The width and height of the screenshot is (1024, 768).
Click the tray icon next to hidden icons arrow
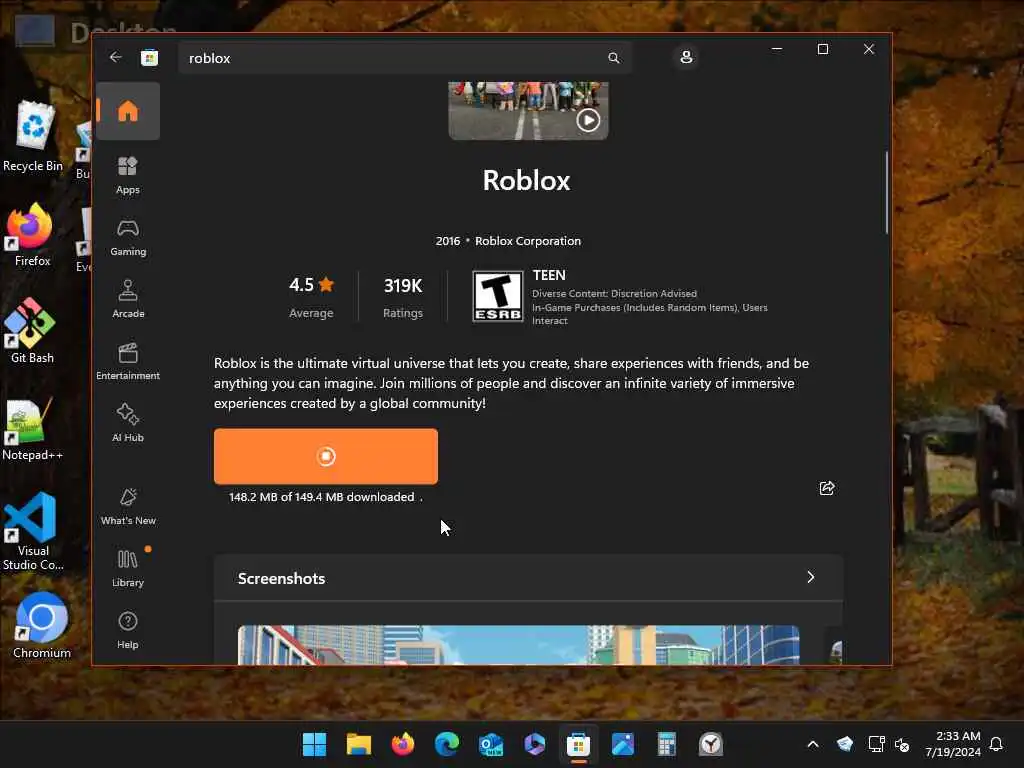[844, 744]
